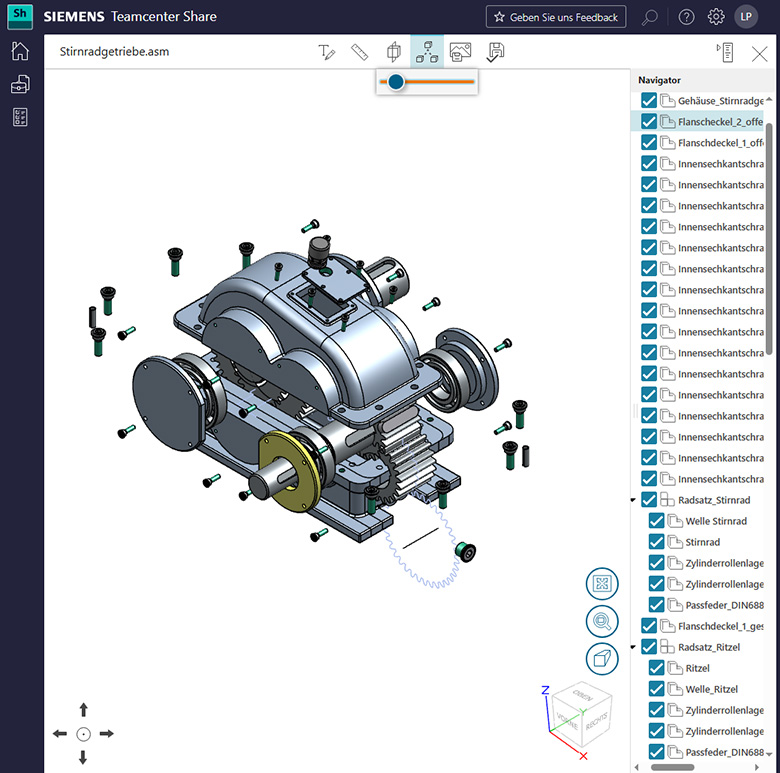The image size is (780, 773).
Task: Toggle Flanschdeckel_1_ges checkbox
Action: click(649, 626)
